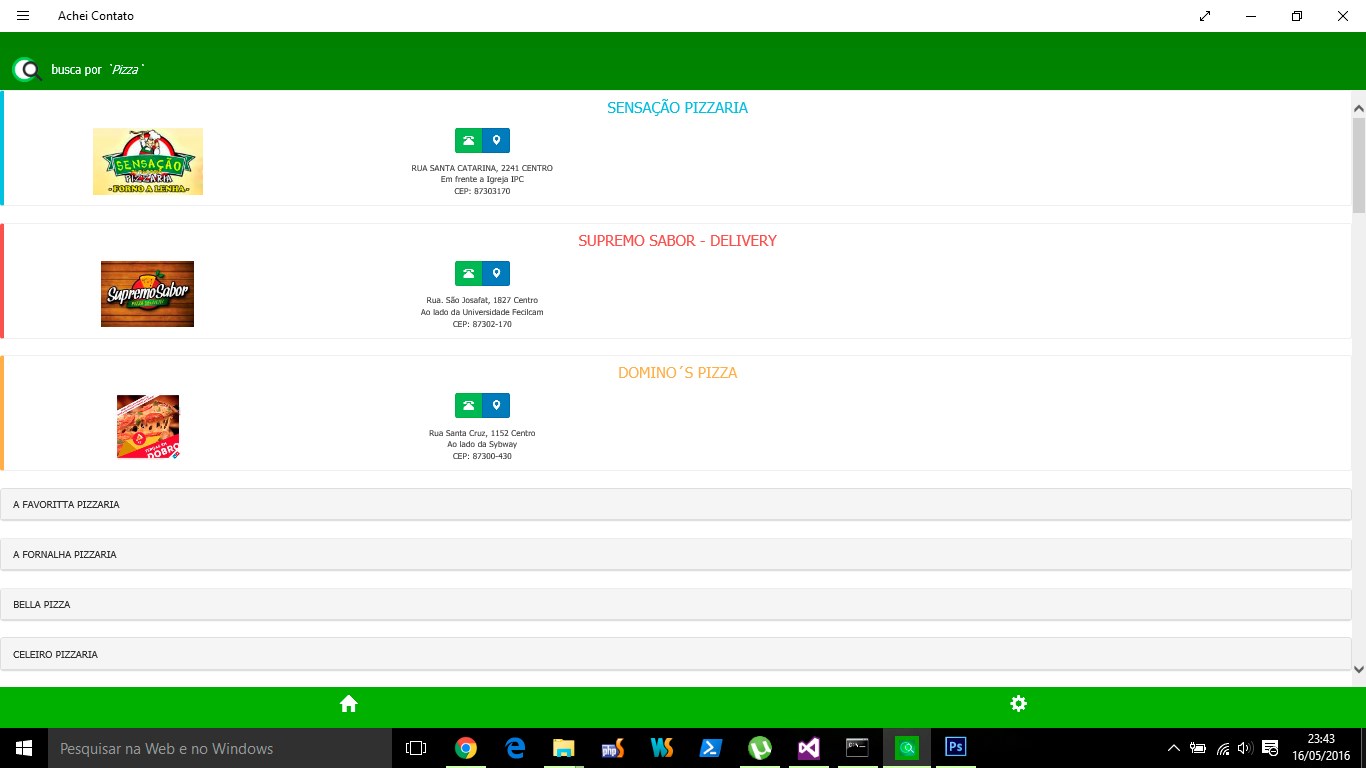Image resolution: width=1366 pixels, height=768 pixels.
Task: Open PhpStorm from taskbar
Action: (613, 748)
